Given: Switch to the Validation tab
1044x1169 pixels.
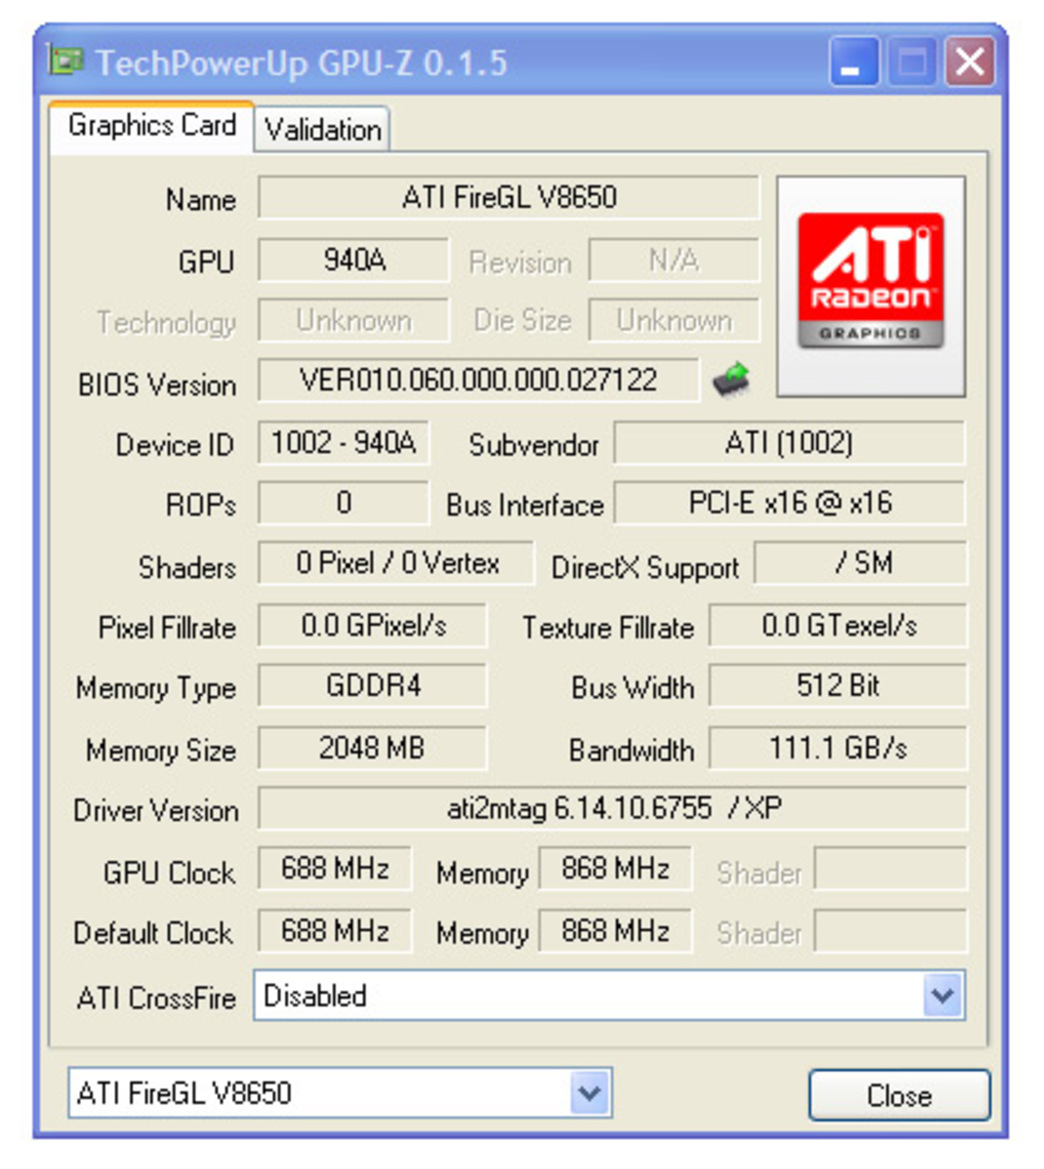Looking at the screenshot, I should (322, 130).
